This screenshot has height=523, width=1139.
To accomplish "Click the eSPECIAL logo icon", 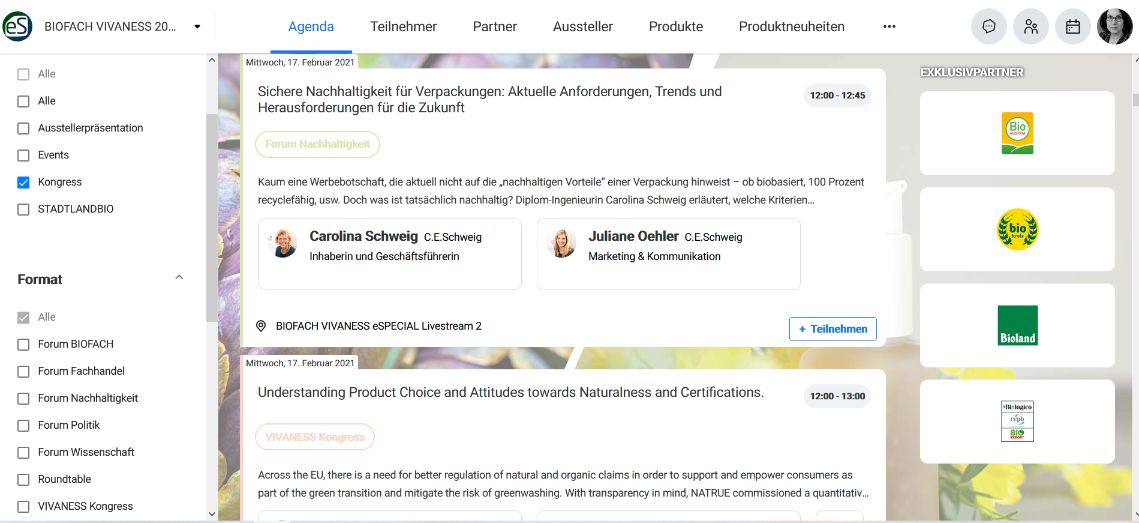I will [18, 27].
